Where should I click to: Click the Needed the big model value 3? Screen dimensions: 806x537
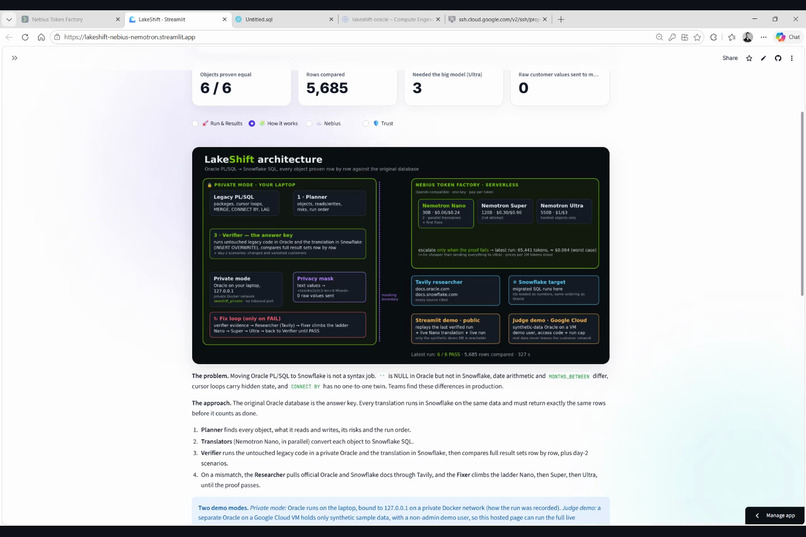tap(417, 88)
